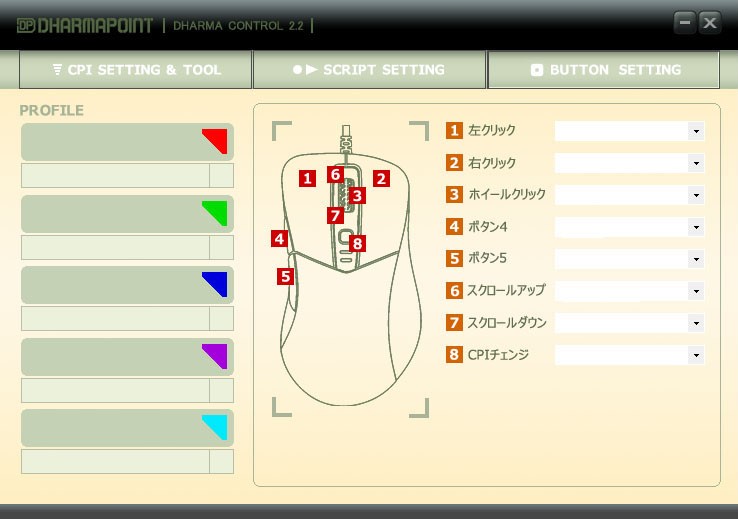Screen dimensions: 738x519
Task: Select the red profile button
Action: coord(127,142)
